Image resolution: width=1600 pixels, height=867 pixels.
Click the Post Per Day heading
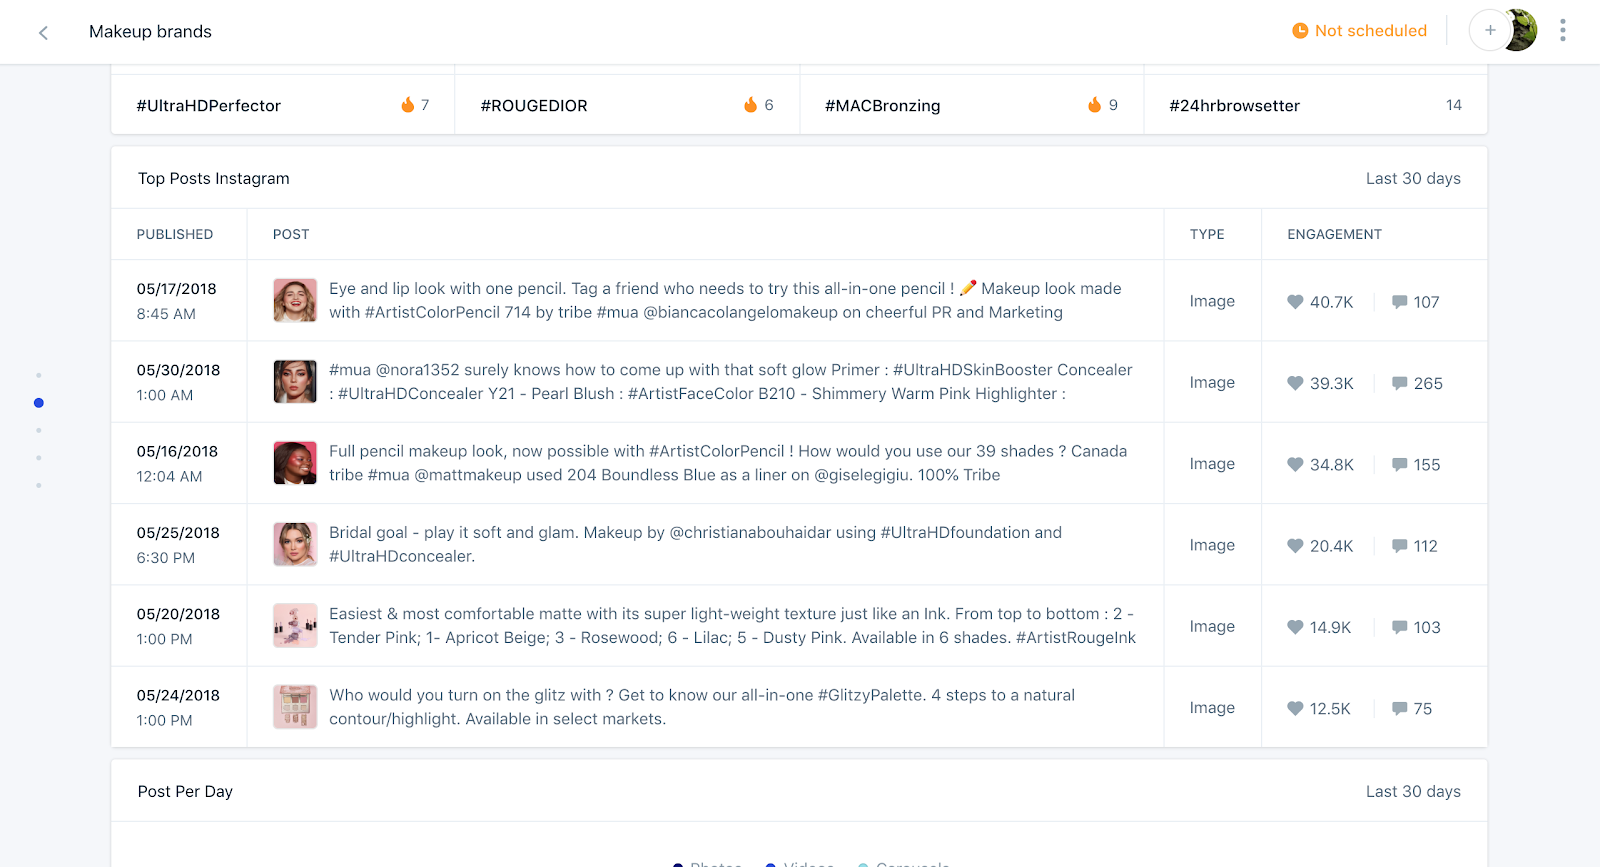[x=185, y=791]
